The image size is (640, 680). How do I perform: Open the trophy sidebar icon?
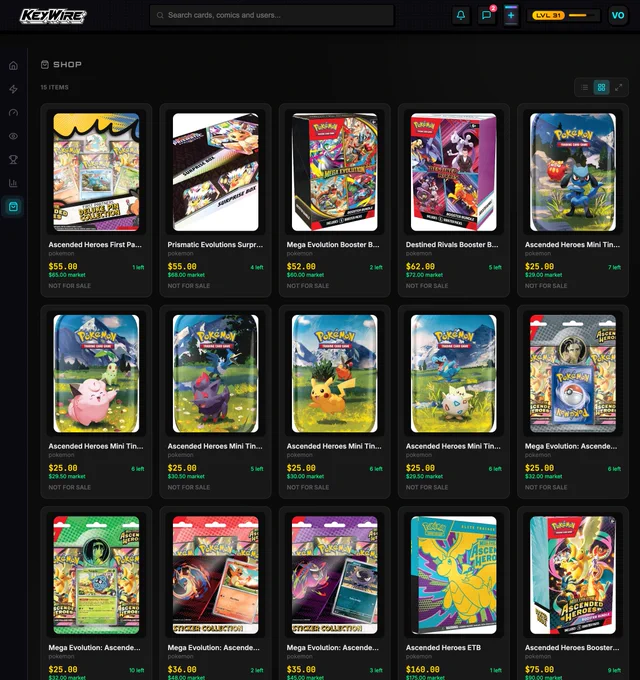point(13,160)
